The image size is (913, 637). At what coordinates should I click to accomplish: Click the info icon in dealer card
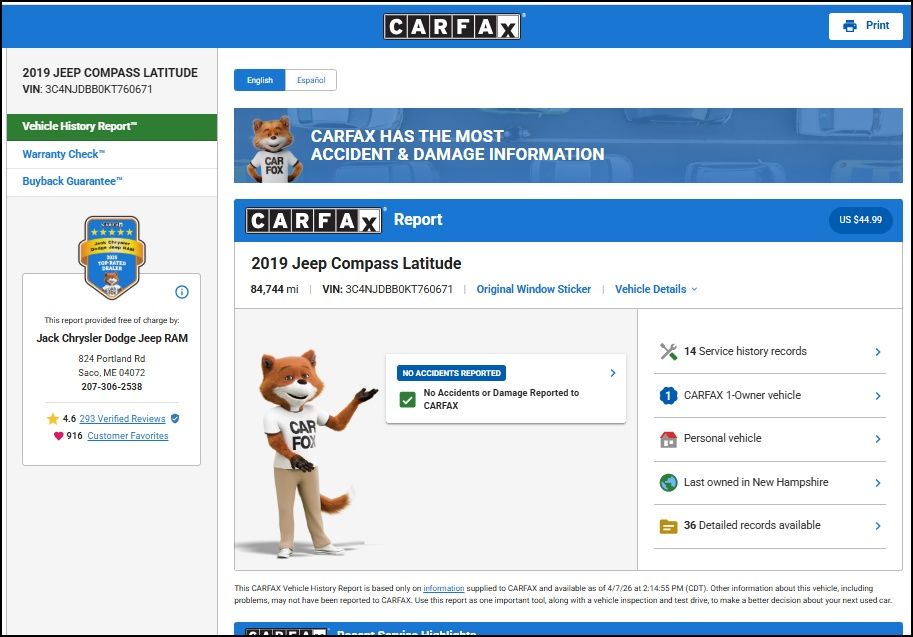point(182,292)
